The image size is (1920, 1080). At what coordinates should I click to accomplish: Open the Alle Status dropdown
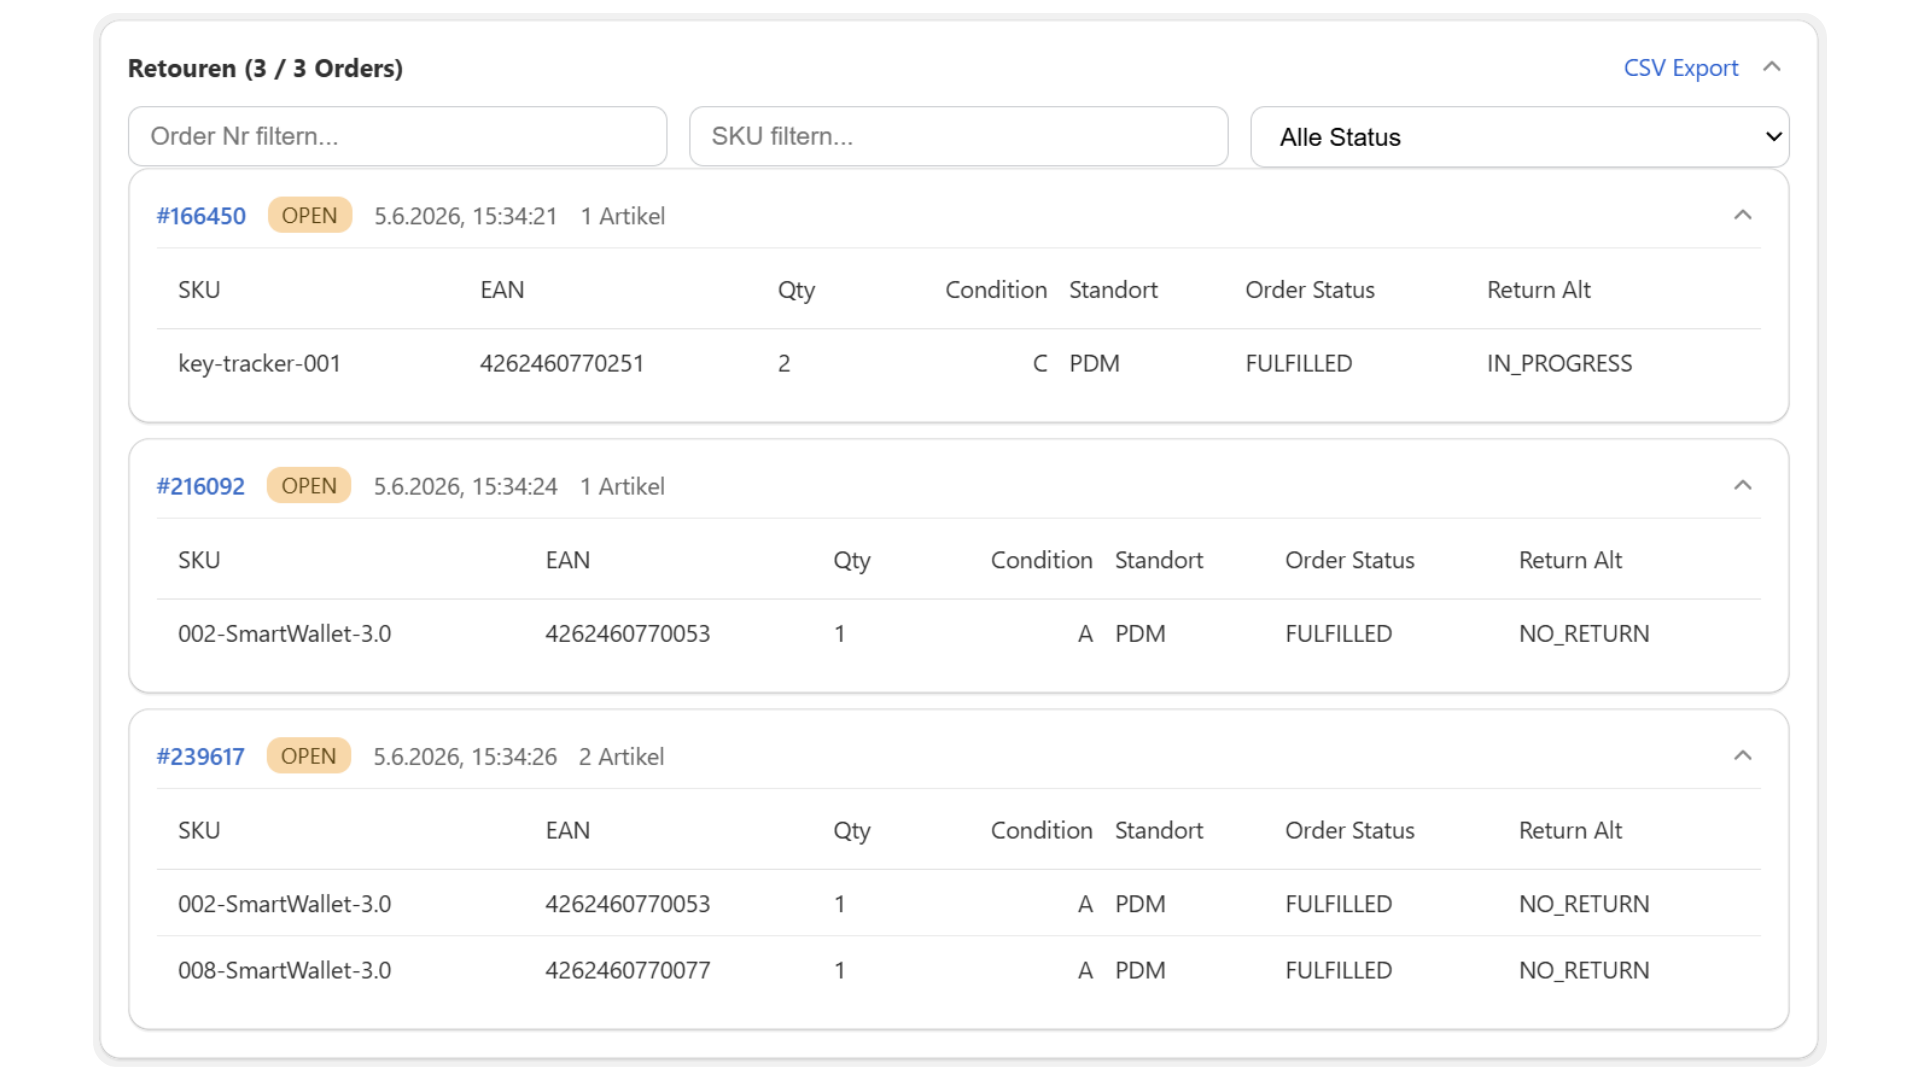click(x=1519, y=137)
